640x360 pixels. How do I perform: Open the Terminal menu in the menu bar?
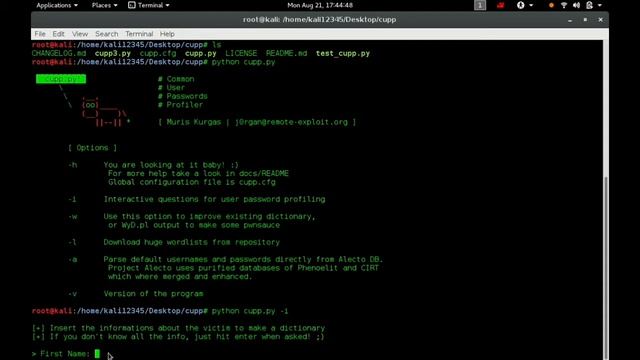pos(139,34)
